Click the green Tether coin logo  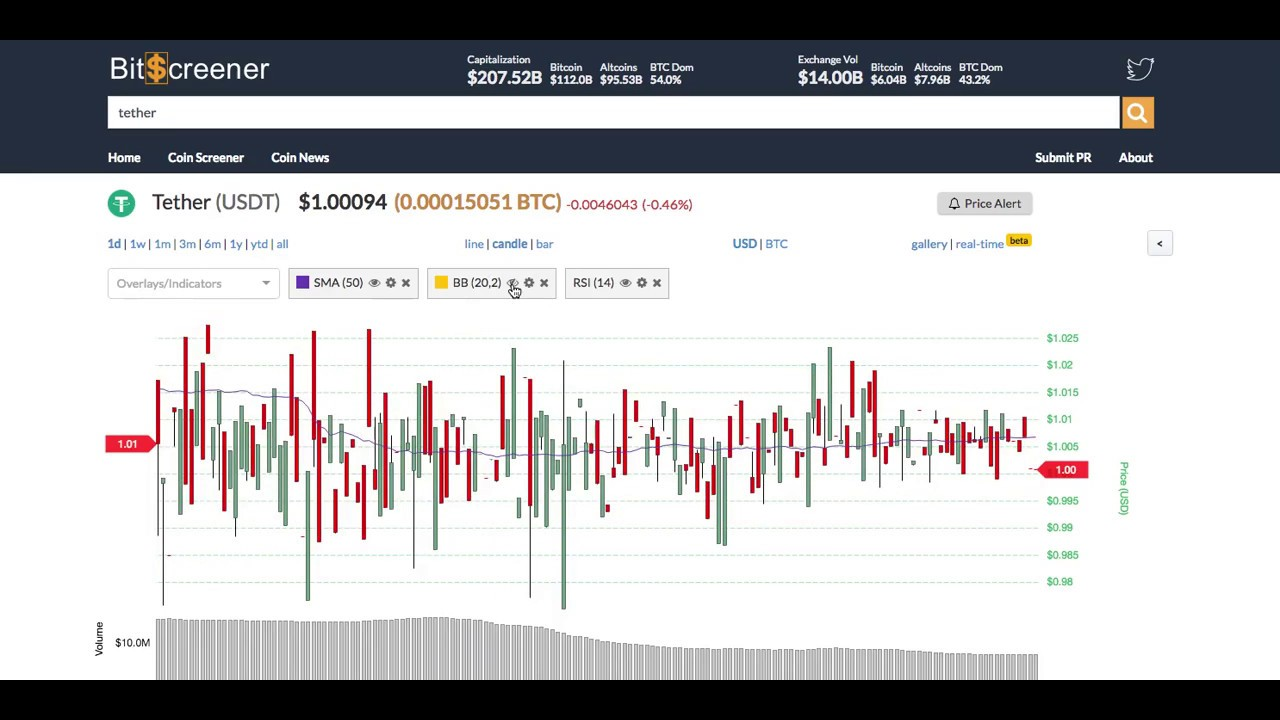(x=121, y=204)
